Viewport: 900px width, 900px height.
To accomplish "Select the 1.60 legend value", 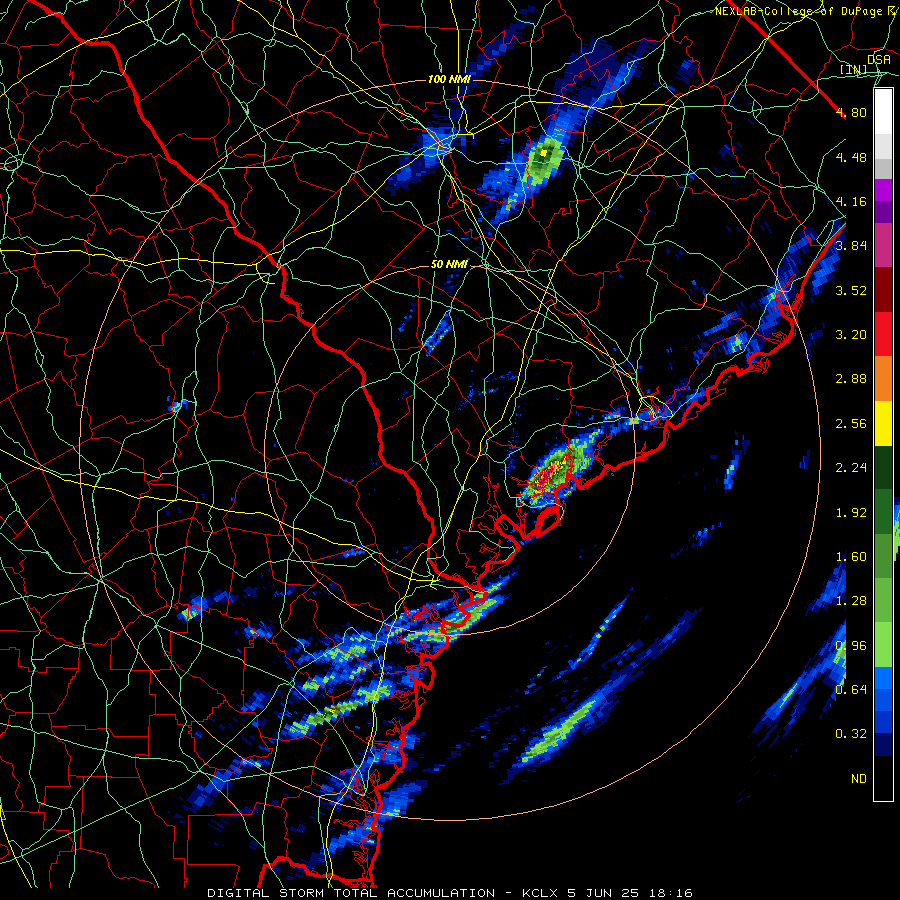I will click(x=851, y=557).
